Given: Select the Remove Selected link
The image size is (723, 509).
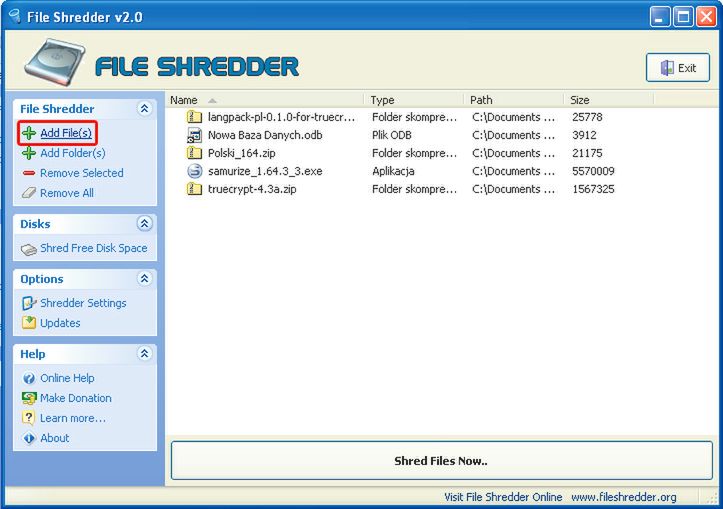Looking at the screenshot, I should pyautogui.click(x=82, y=173).
